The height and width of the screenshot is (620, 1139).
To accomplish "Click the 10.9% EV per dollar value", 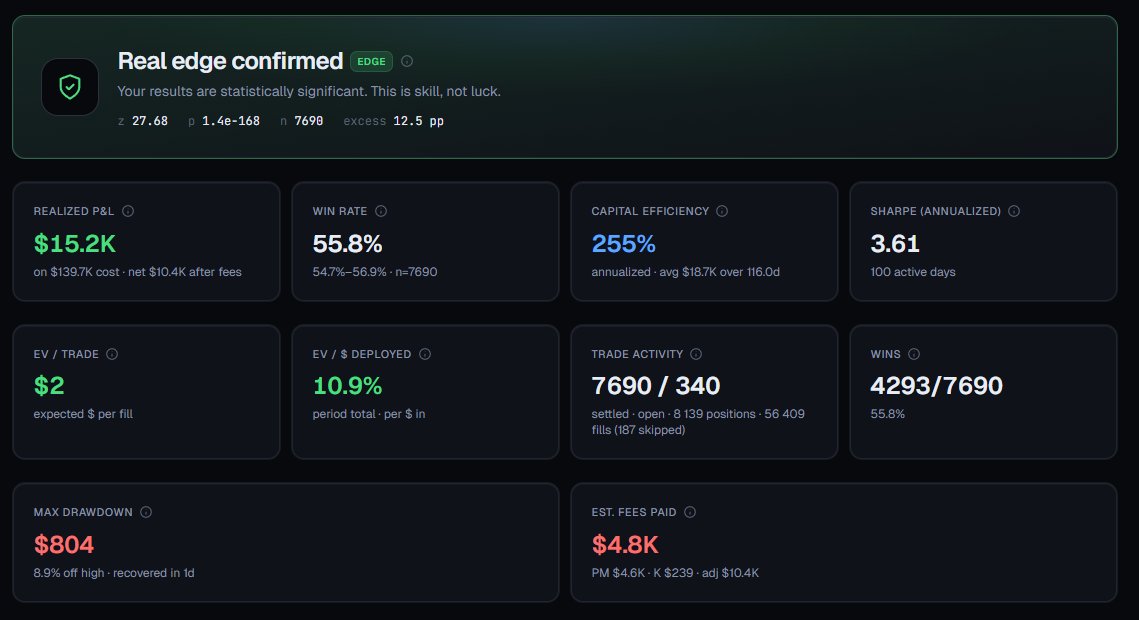I will (x=347, y=386).
